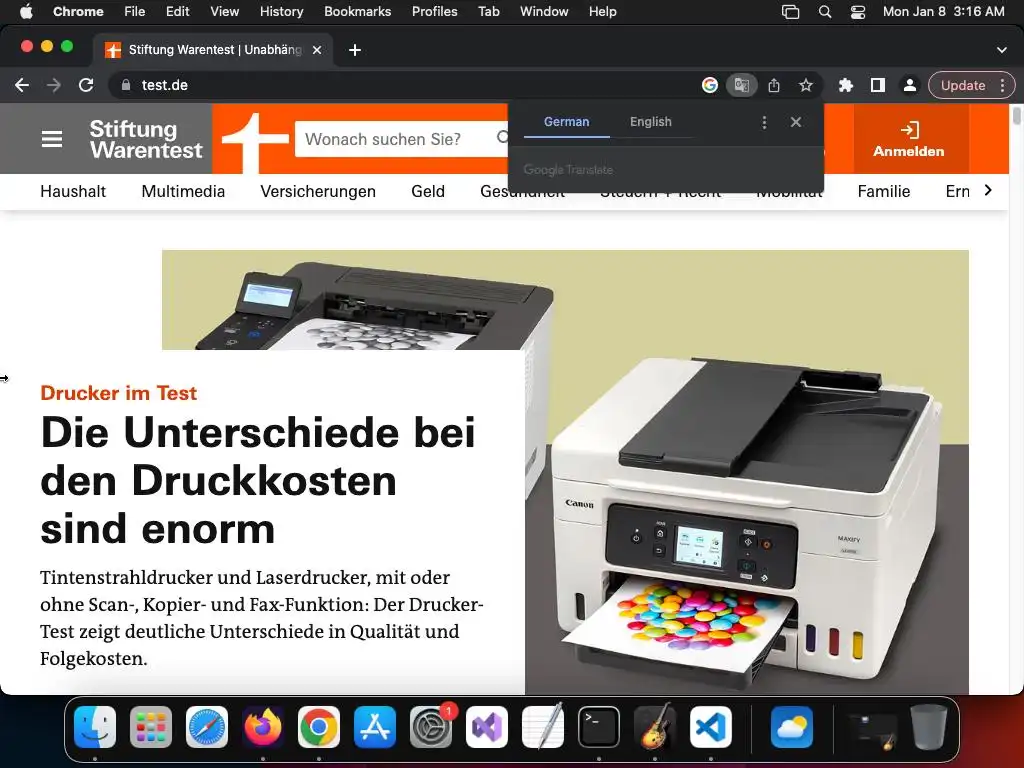
Task: Launch Safari from the Dock
Action: click(x=207, y=727)
